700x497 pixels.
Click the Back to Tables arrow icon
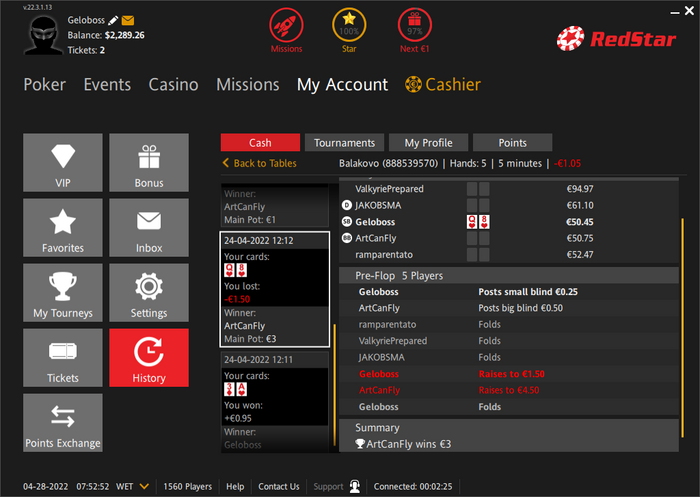click(x=226, y=163)
